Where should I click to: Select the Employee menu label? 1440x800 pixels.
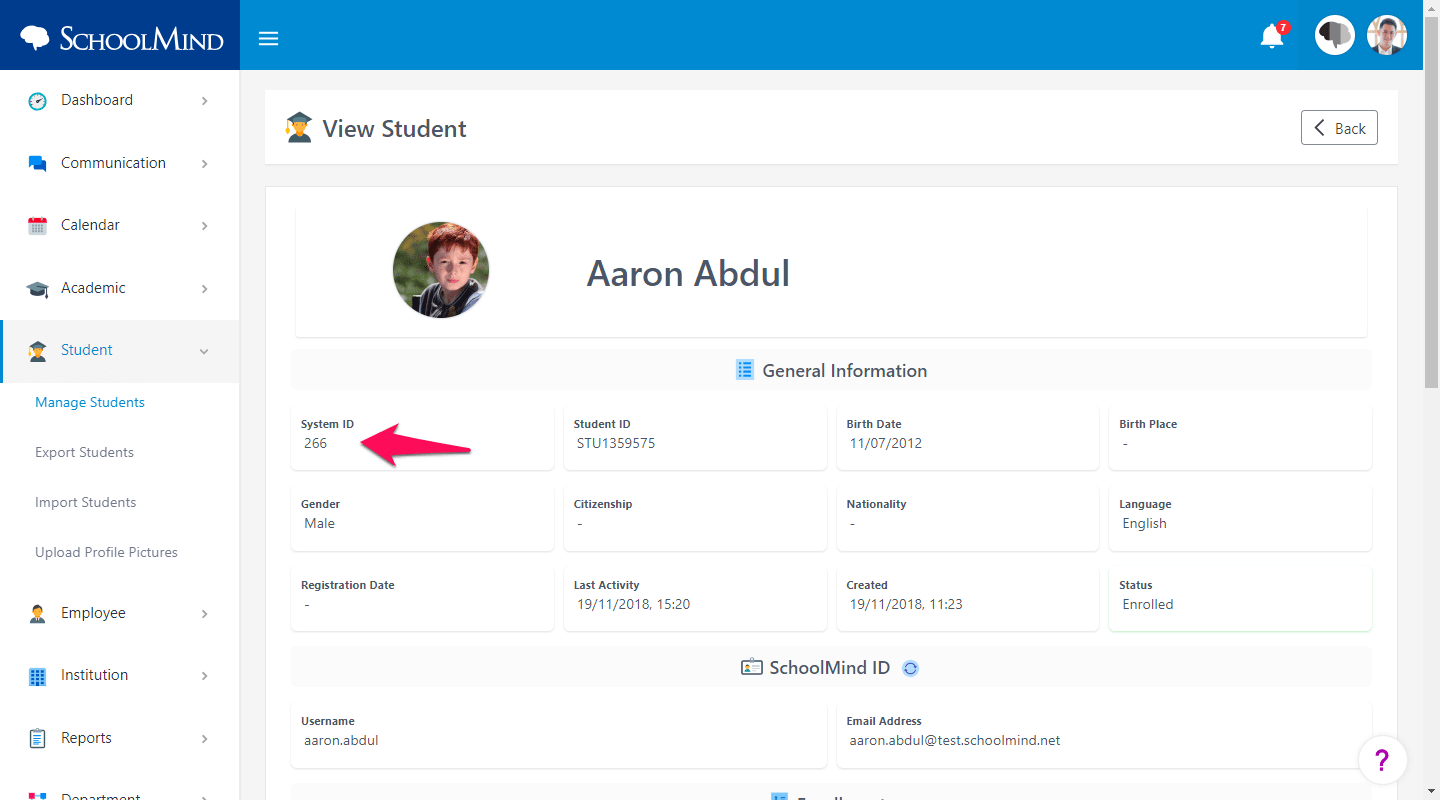point(93,613)
